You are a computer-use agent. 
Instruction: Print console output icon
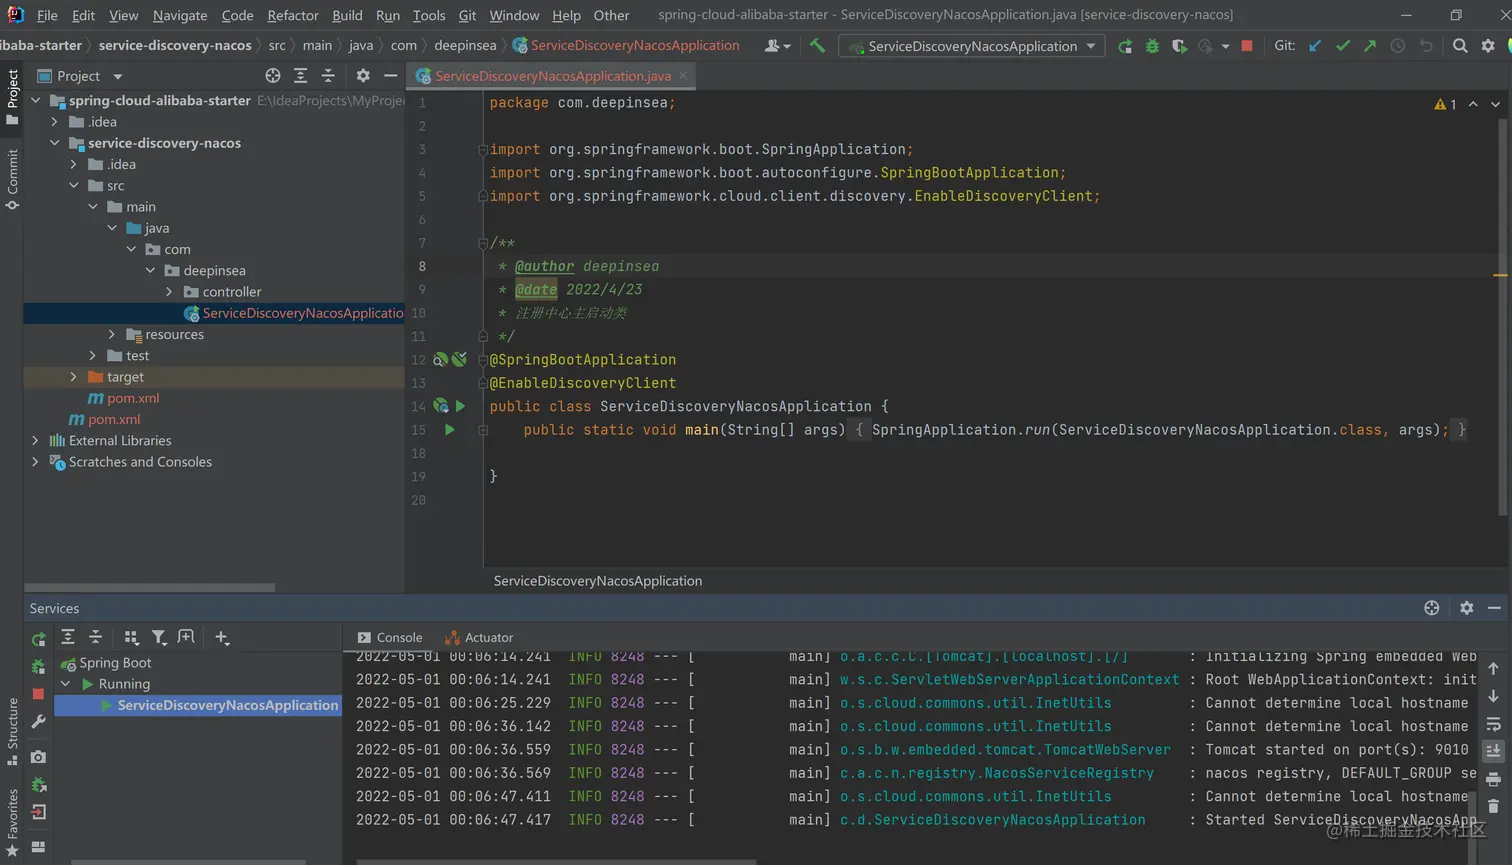pos(1493,779)
